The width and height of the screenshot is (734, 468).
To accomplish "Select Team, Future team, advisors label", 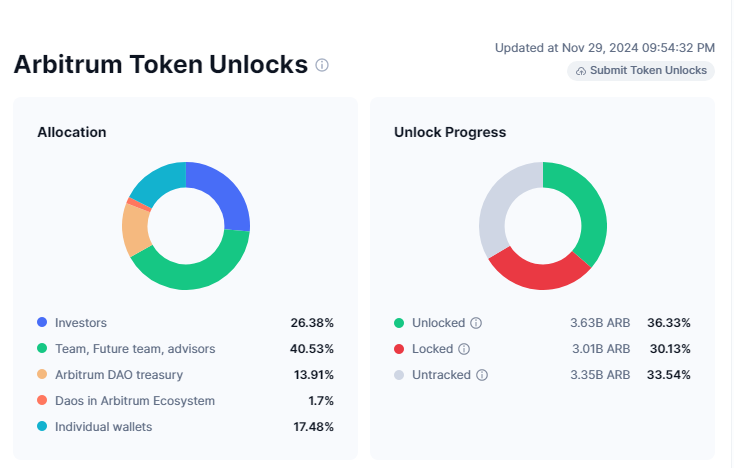I will tap(135, 349).
